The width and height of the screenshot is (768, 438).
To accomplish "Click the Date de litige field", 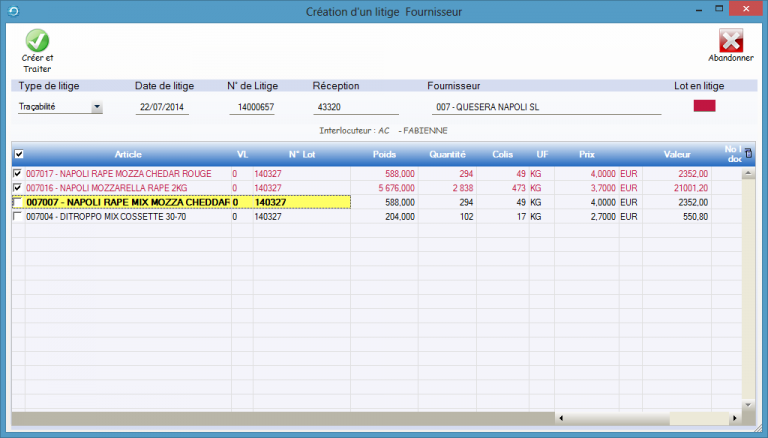I will coord(162,107).
